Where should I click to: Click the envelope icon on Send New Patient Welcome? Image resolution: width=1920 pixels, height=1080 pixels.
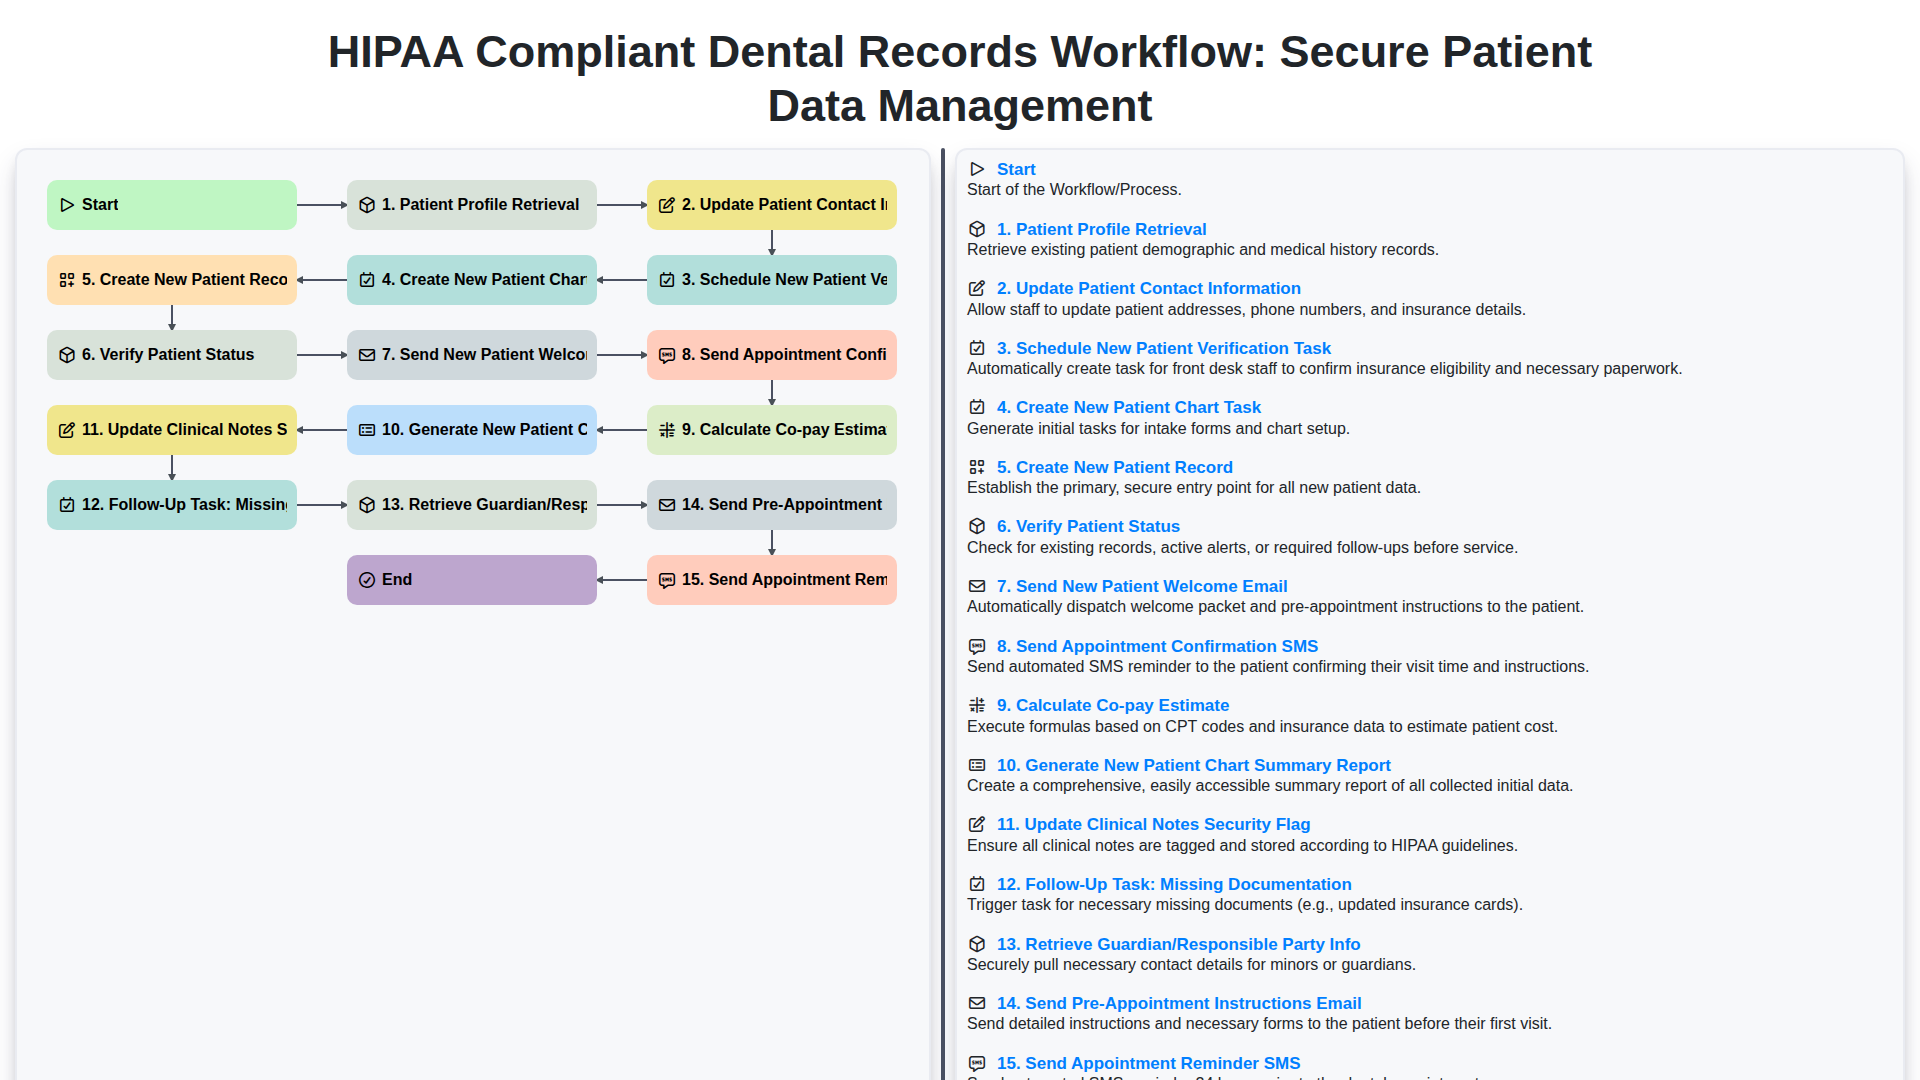click(x=367, y=354)
